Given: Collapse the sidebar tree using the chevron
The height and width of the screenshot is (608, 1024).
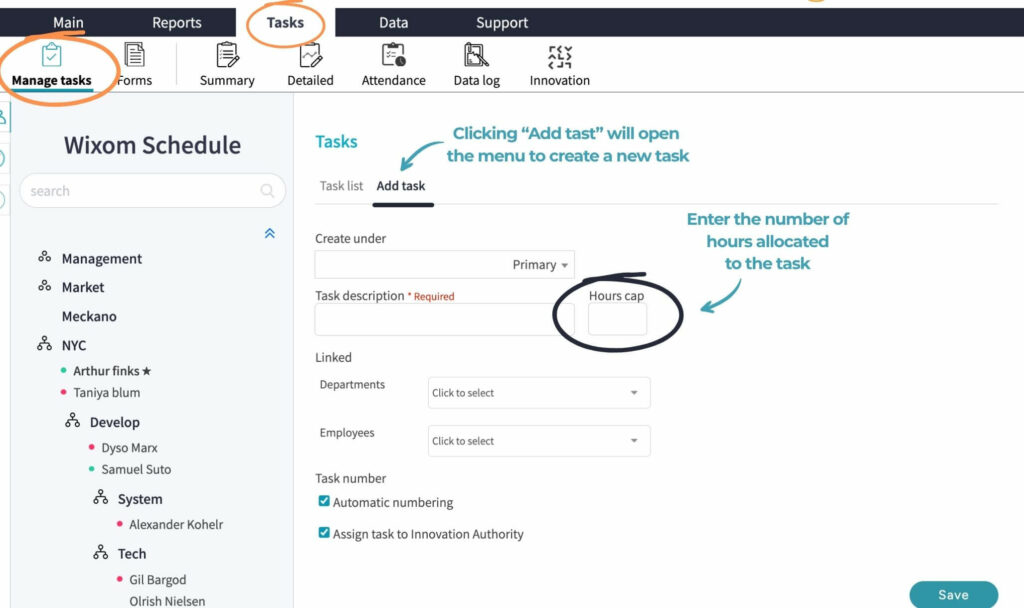Looking at the screenshot, I should click(x=268, y=233).
